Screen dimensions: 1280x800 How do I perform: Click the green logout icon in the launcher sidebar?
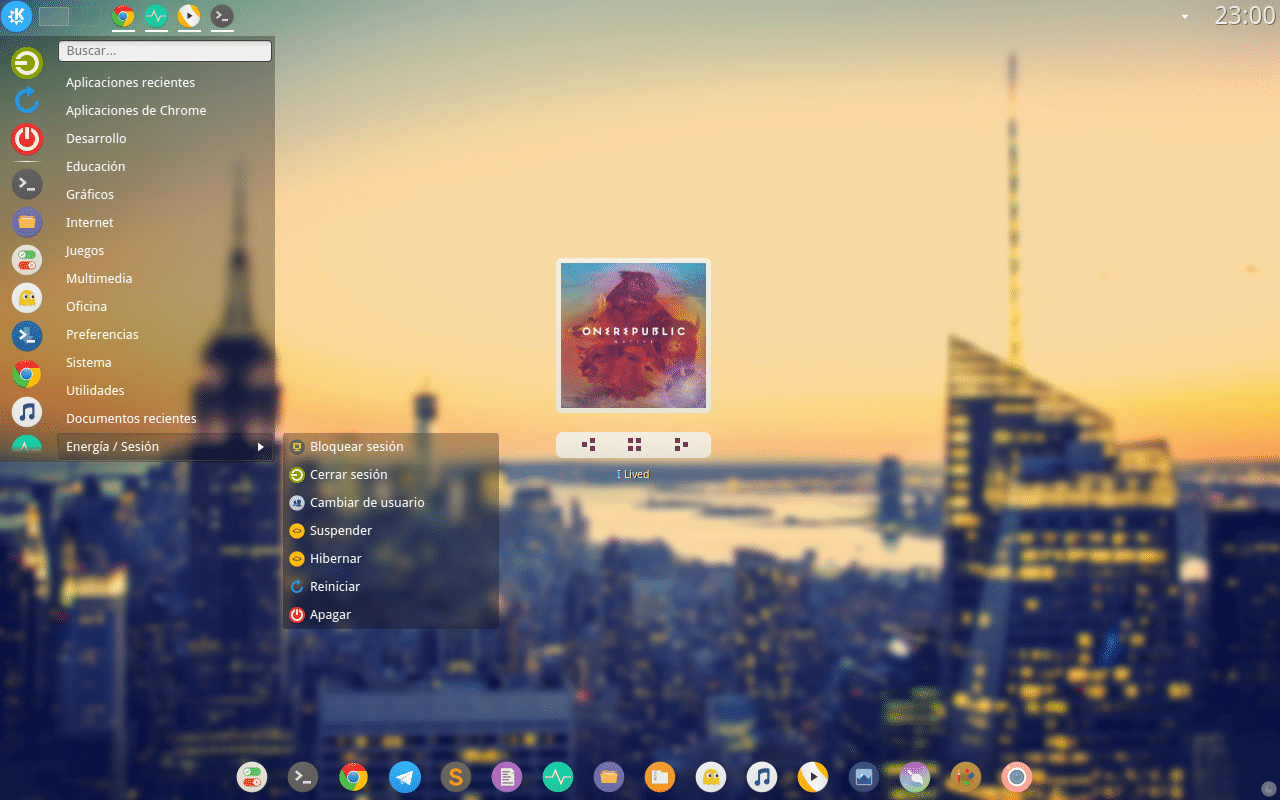click(27, 63)
